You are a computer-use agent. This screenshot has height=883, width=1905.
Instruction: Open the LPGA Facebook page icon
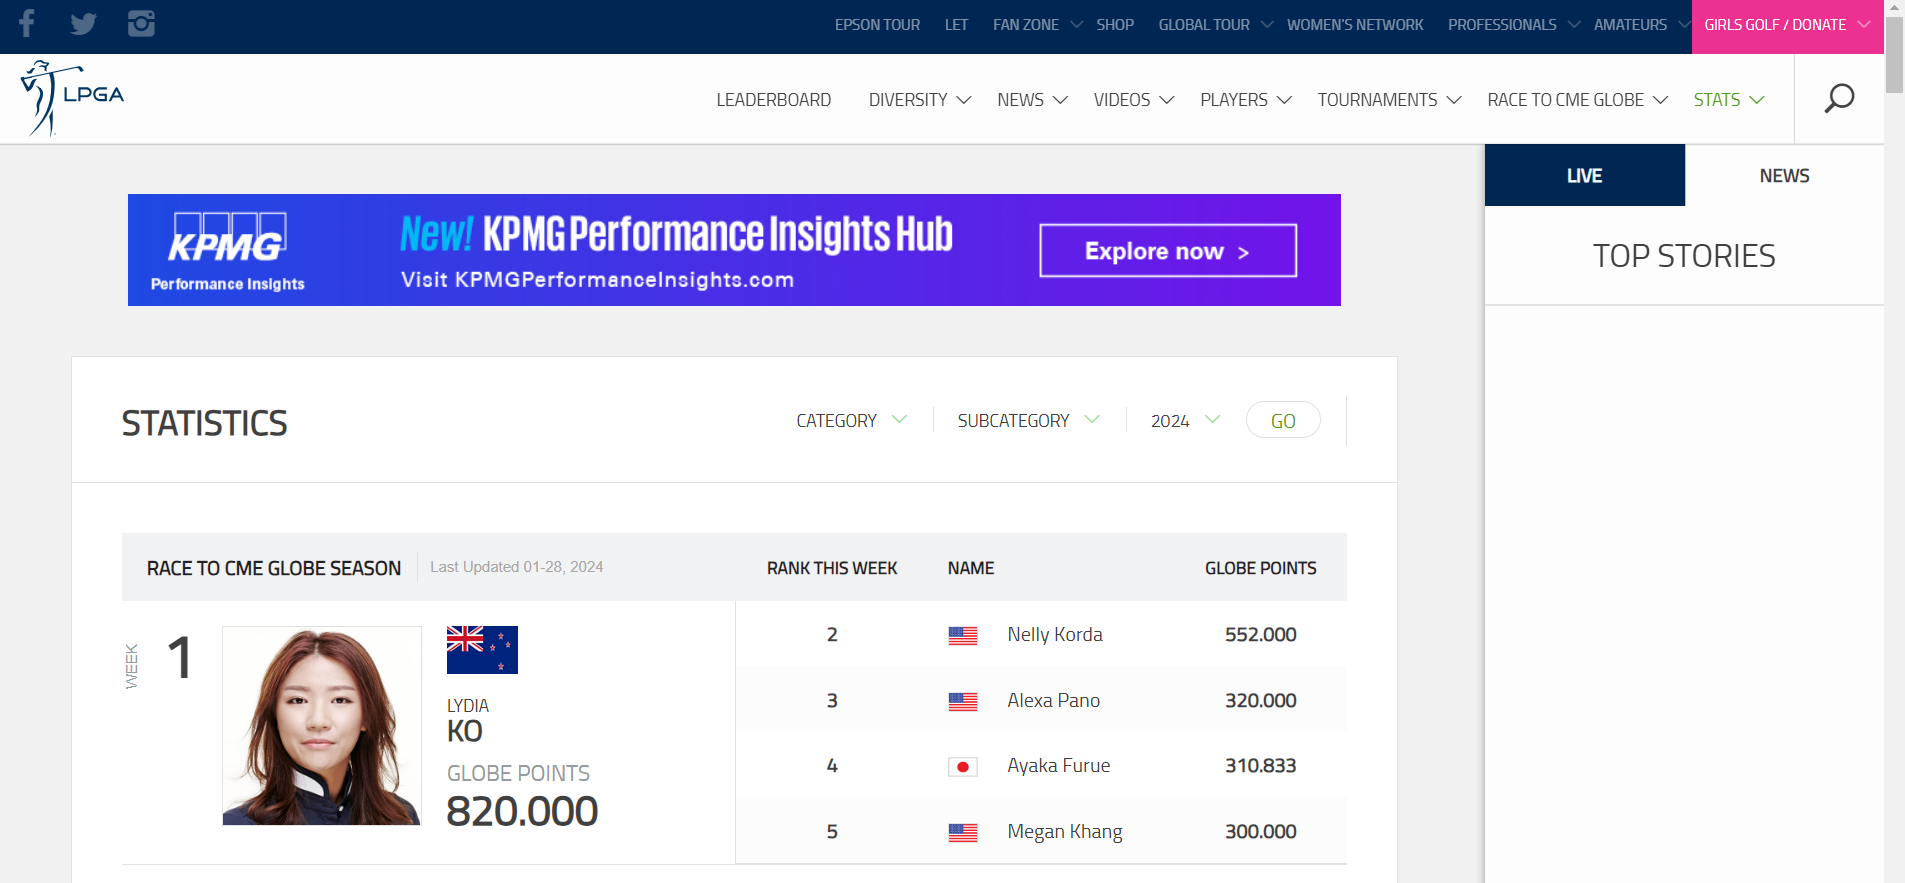pos(27,23)
